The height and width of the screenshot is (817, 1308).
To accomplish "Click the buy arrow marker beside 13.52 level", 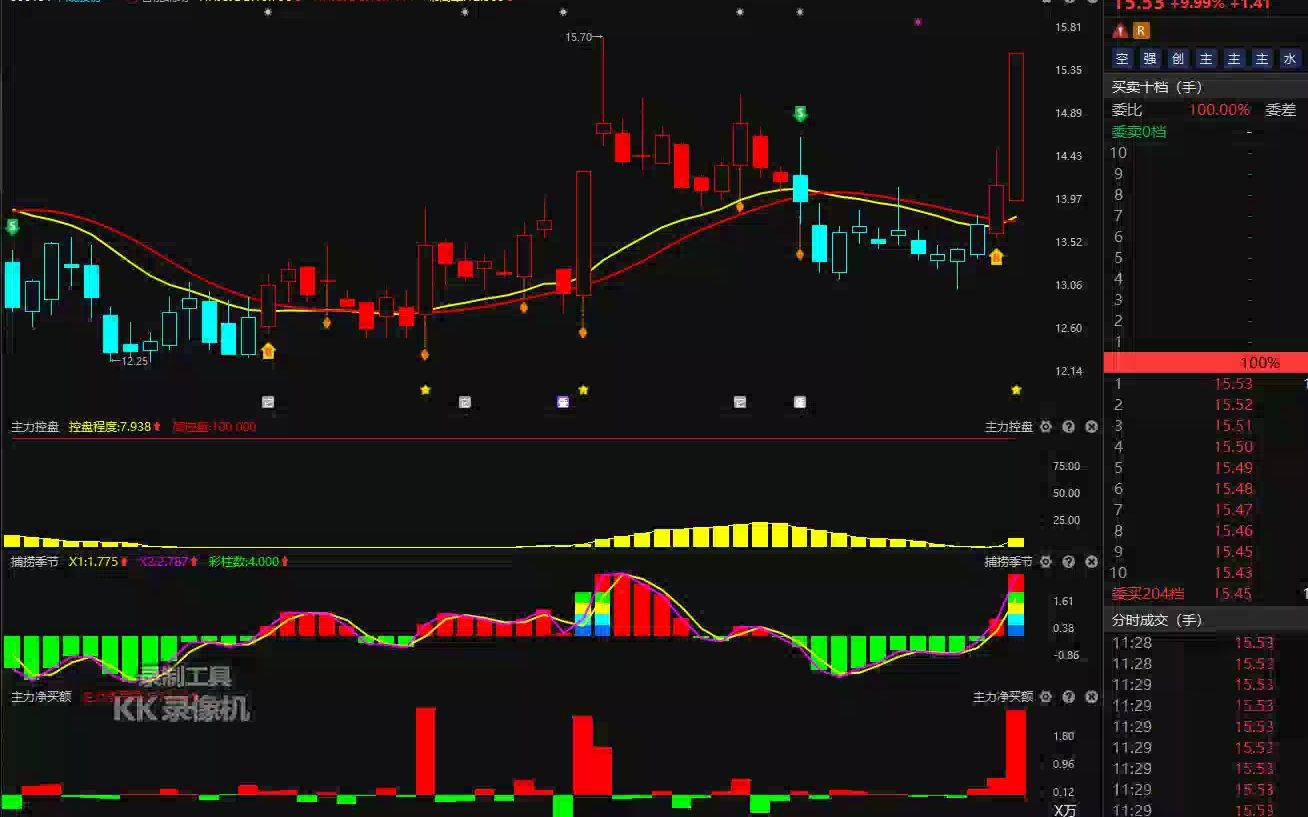I will click(996, 257).
